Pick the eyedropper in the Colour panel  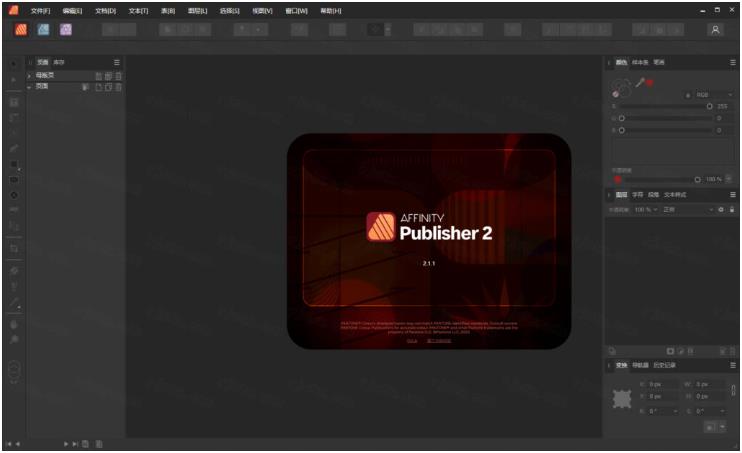pos(639,83)
